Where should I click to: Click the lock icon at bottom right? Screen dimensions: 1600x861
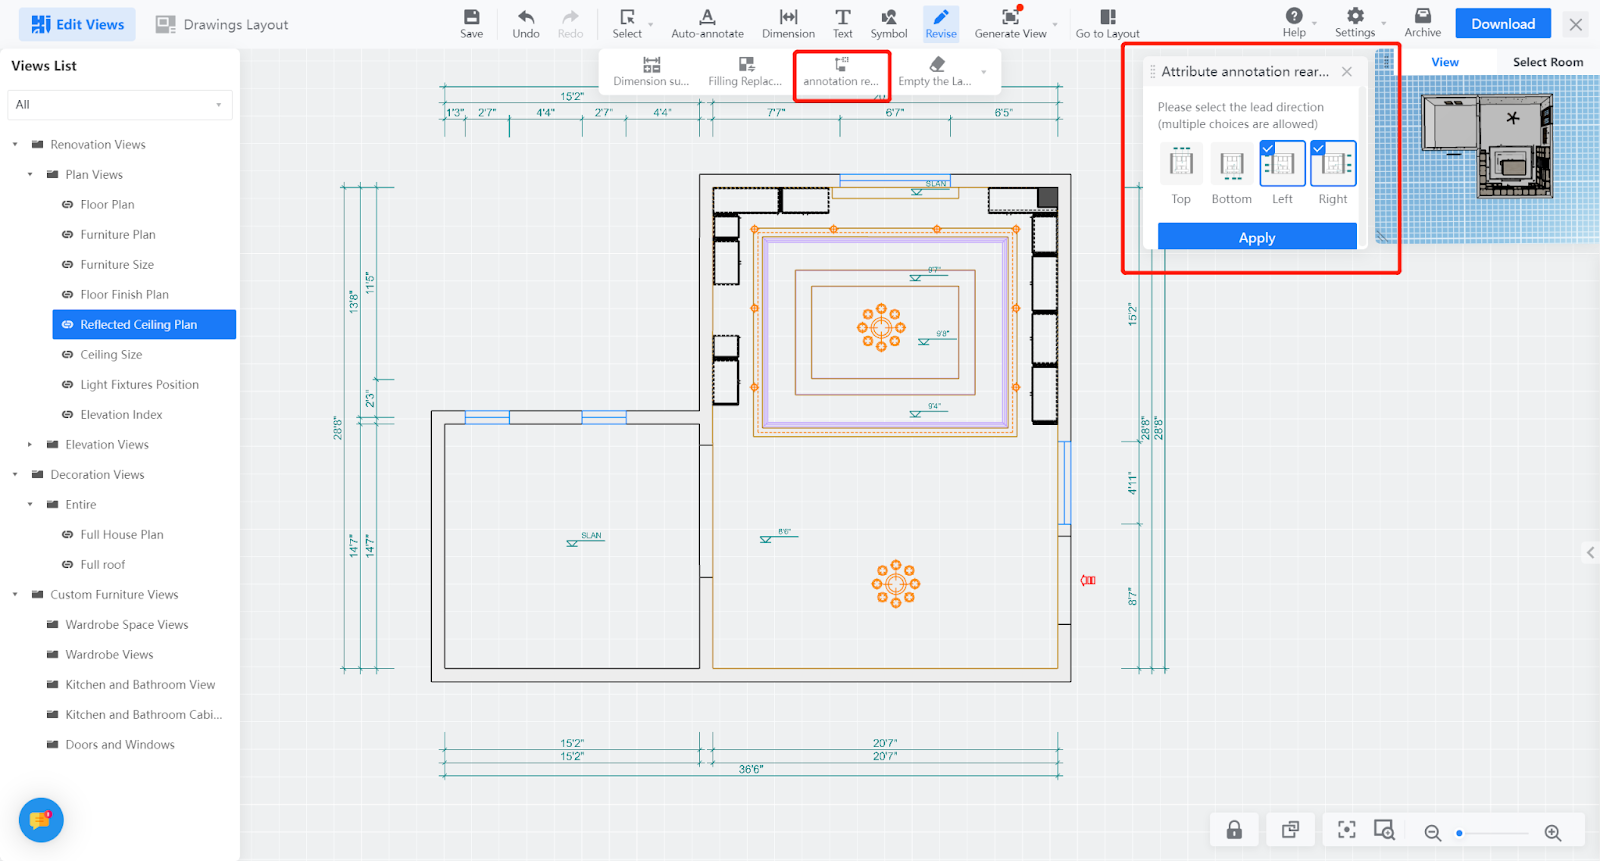pos(1234,830)
